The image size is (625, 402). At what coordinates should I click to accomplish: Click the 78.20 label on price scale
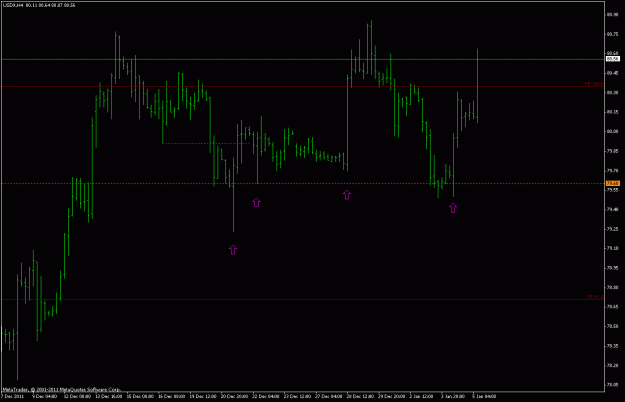click(612, 365)
